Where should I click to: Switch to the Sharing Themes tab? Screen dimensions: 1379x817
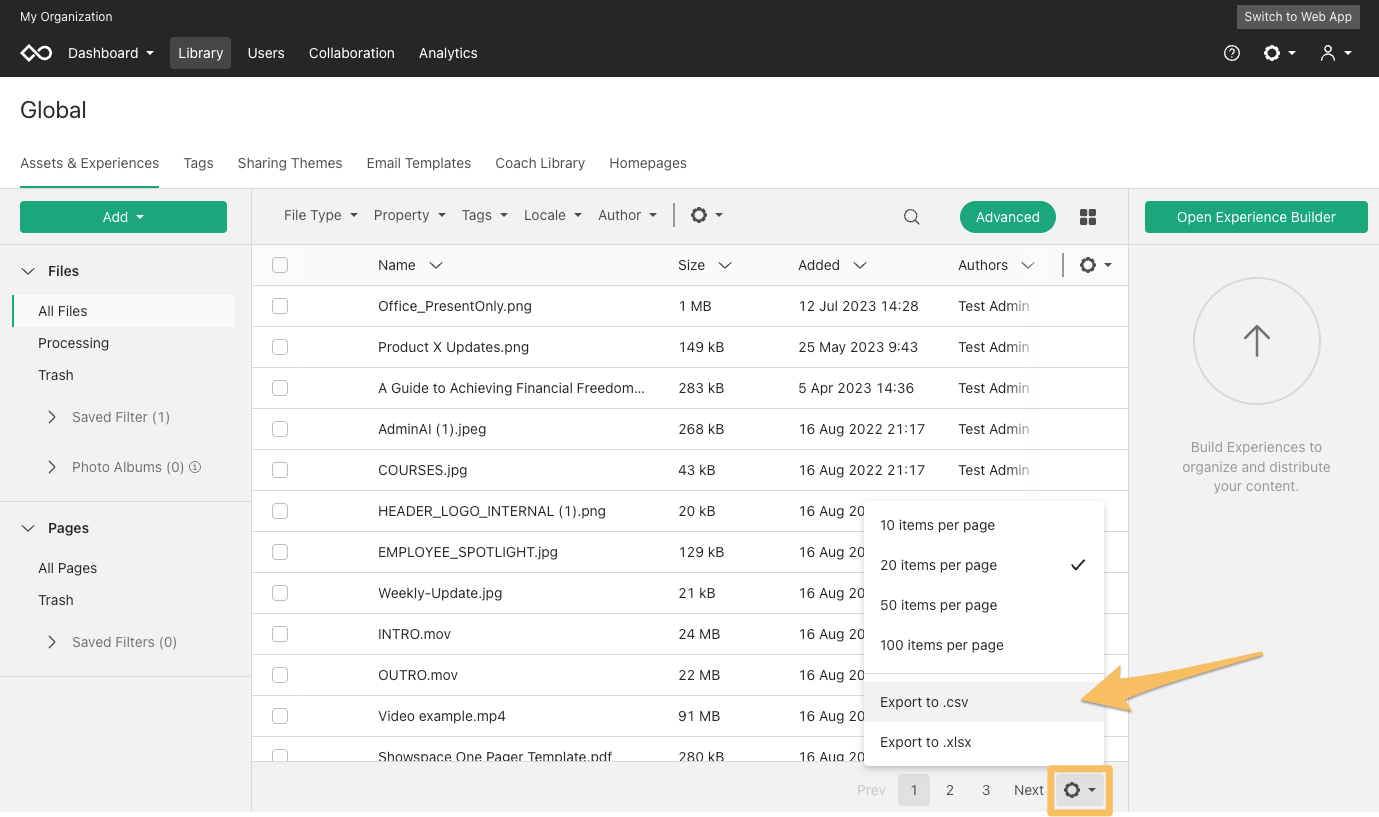290,163
